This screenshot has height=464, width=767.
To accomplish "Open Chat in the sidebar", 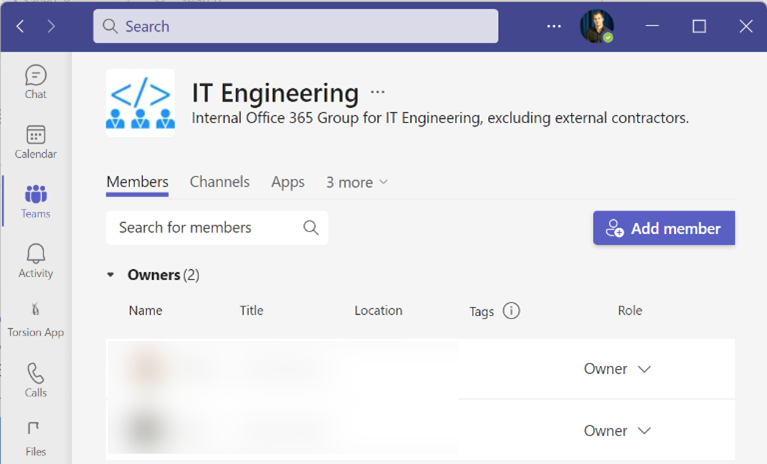I will click(36, 82).
